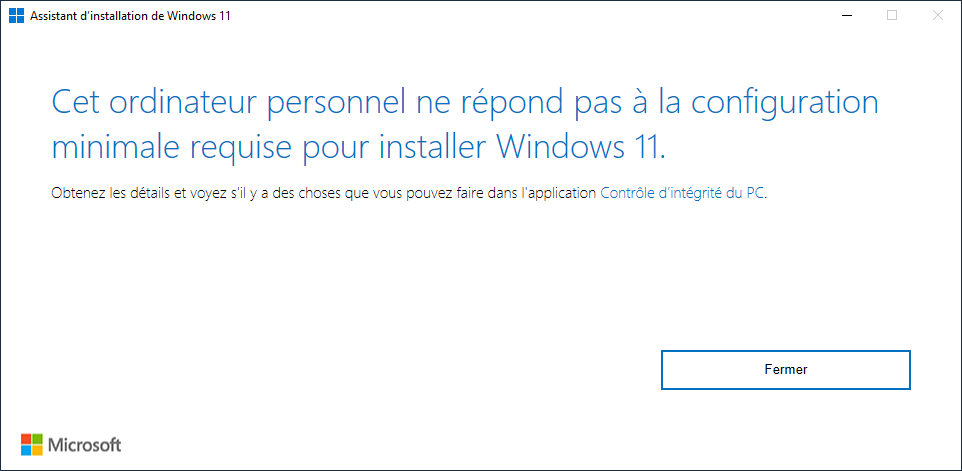962x471 pixels.
Task: Click the Windows logo icon in title bar
Action: [16, 16]
